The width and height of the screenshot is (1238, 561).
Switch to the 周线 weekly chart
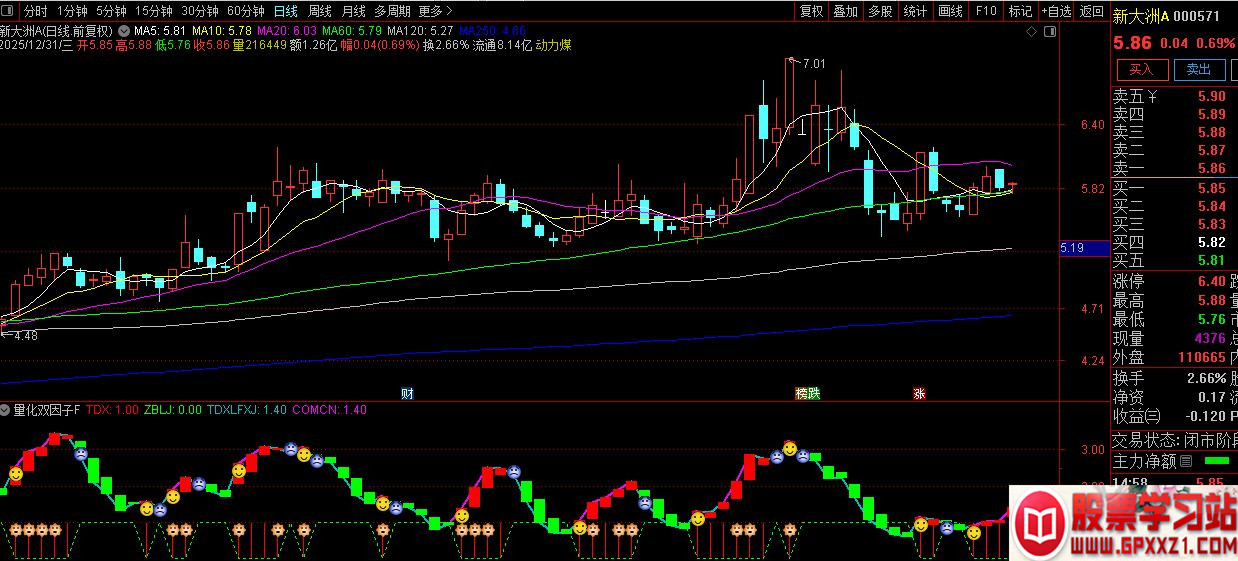click(320, 11)
